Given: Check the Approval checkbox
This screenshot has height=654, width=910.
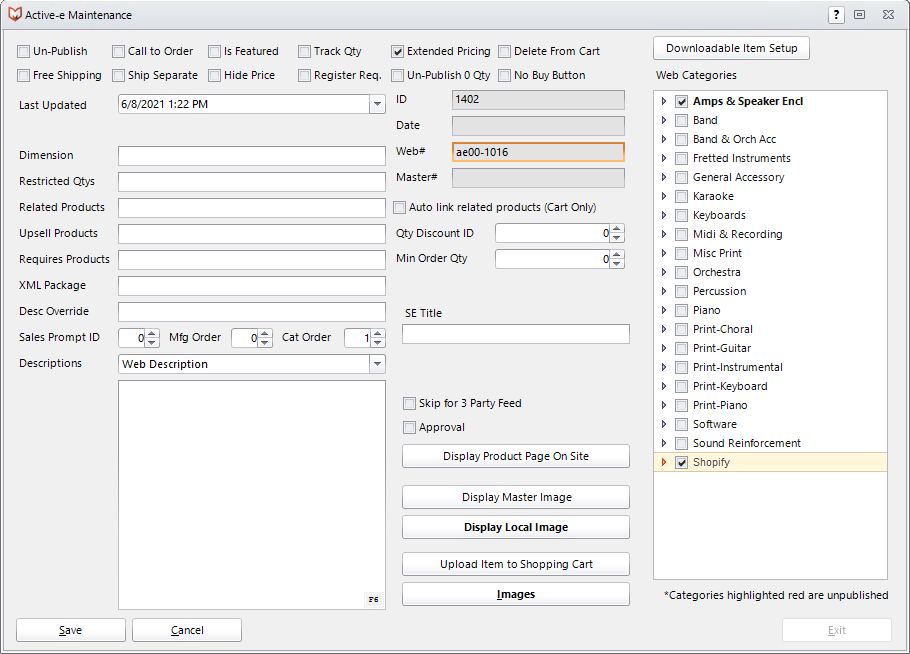Looking at the screenshot, I should pyautogui.click(x=410, y=428).
